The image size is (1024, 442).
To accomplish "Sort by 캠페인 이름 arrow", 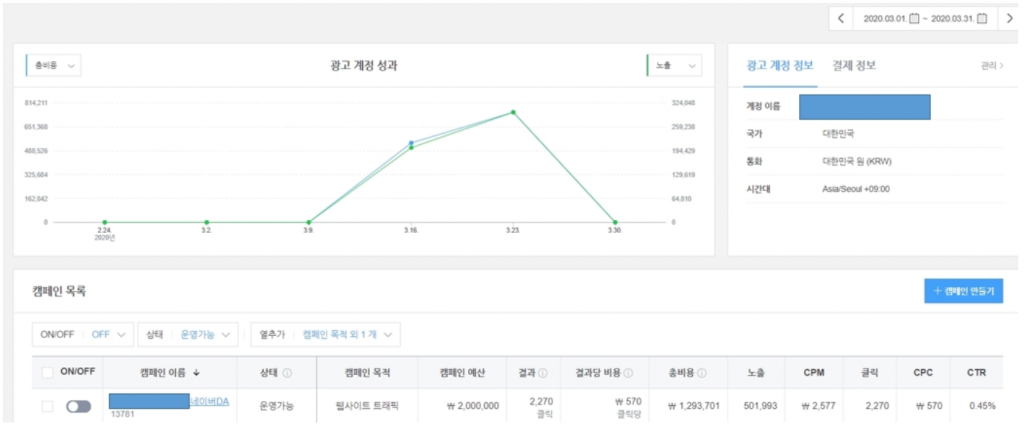I will coord(196,373).
